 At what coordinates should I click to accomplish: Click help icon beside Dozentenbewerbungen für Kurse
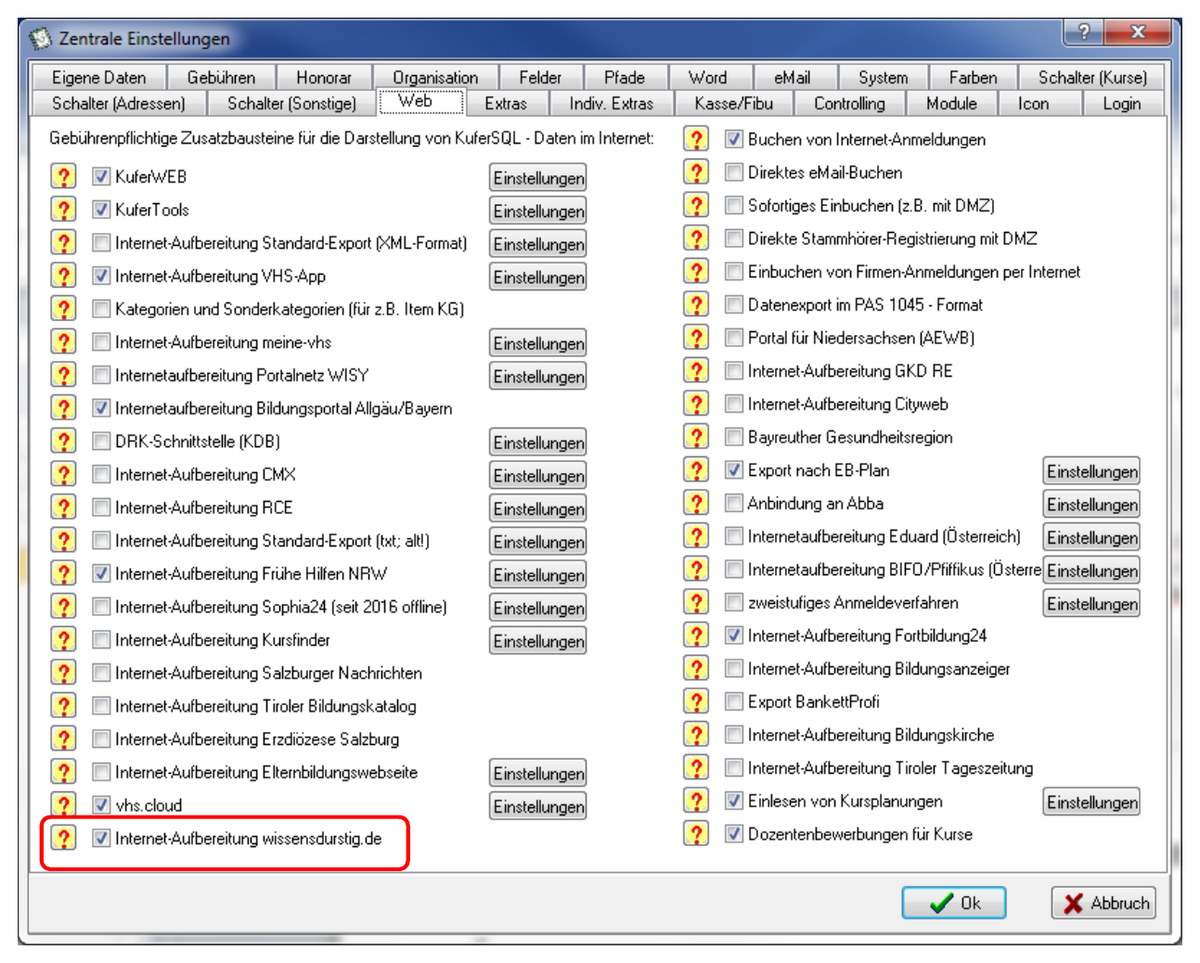click(x=696, y=833)
